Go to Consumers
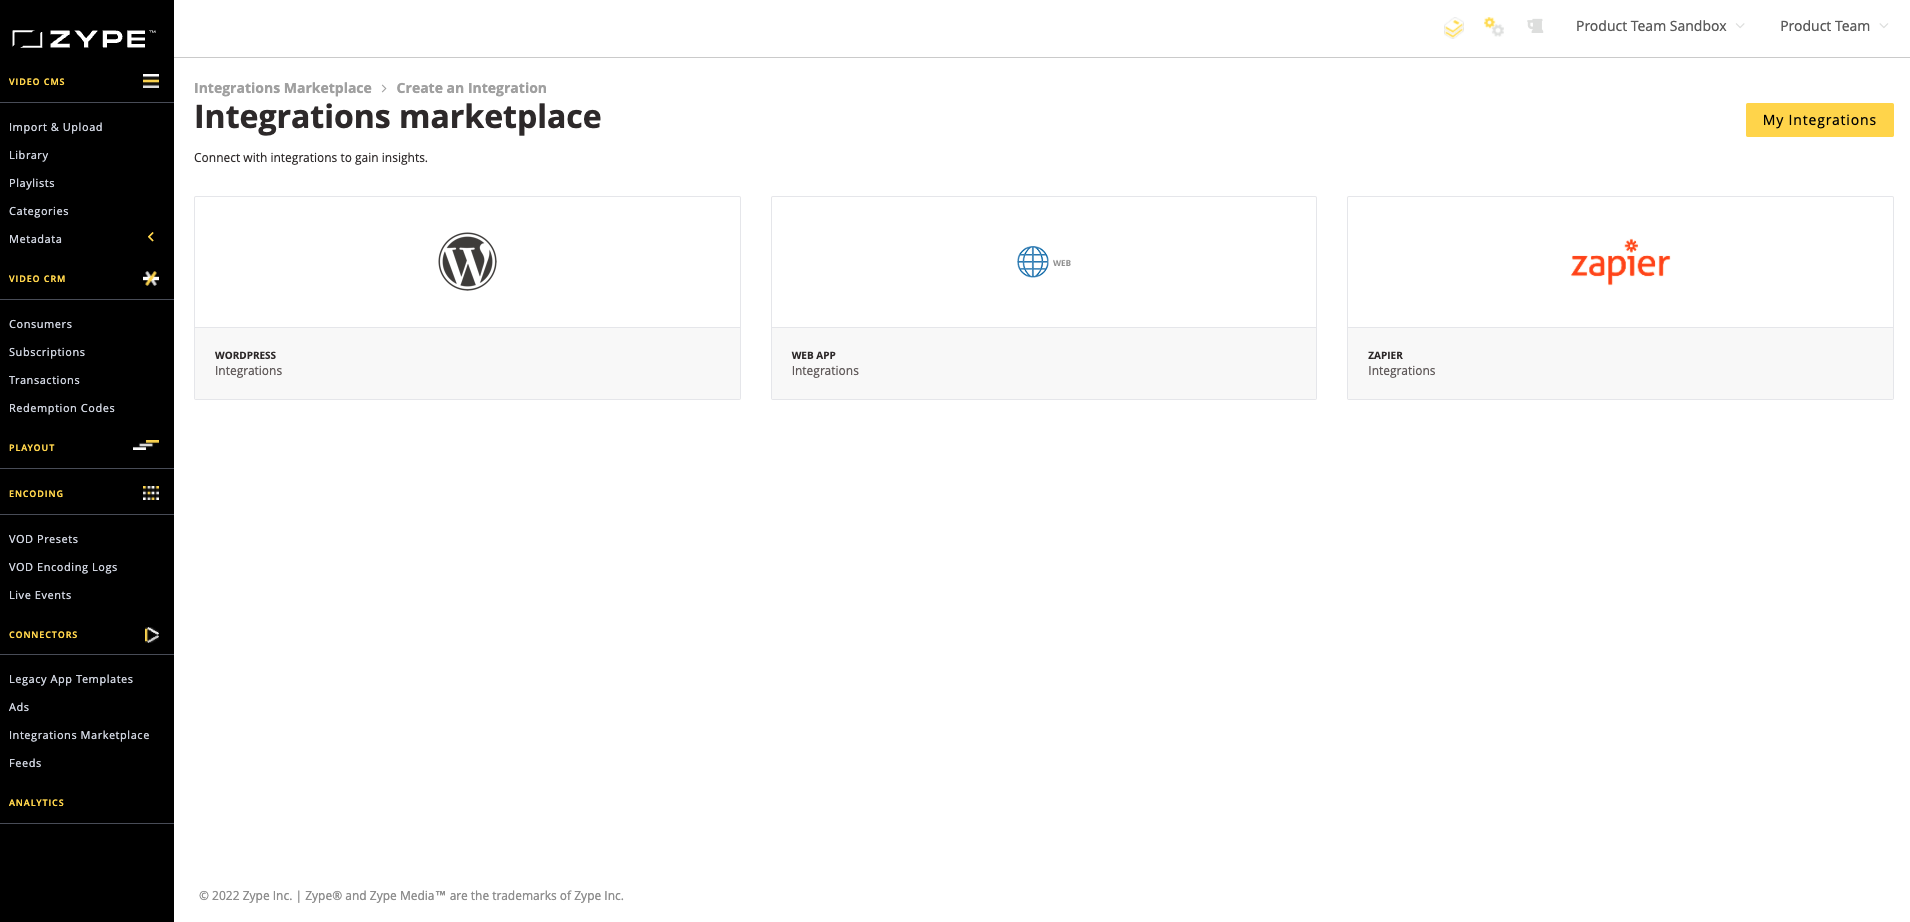This screenshot has height=922, width=1910. click(41, 324)
